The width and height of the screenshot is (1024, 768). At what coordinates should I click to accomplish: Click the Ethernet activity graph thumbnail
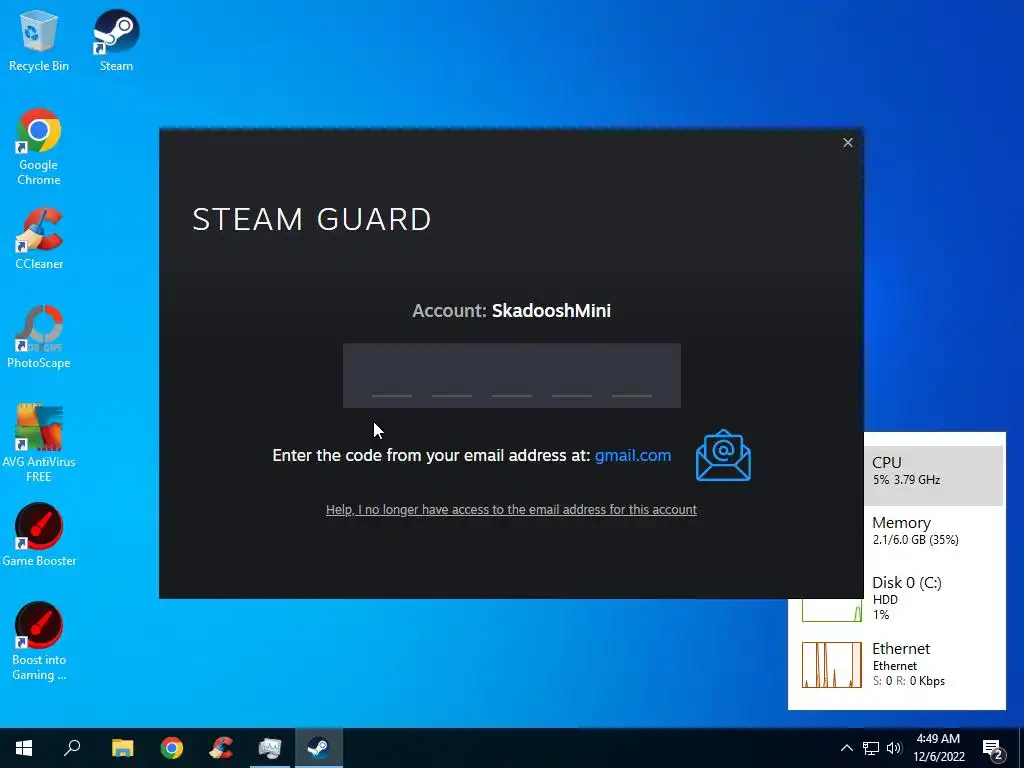(x=831, y=665)
